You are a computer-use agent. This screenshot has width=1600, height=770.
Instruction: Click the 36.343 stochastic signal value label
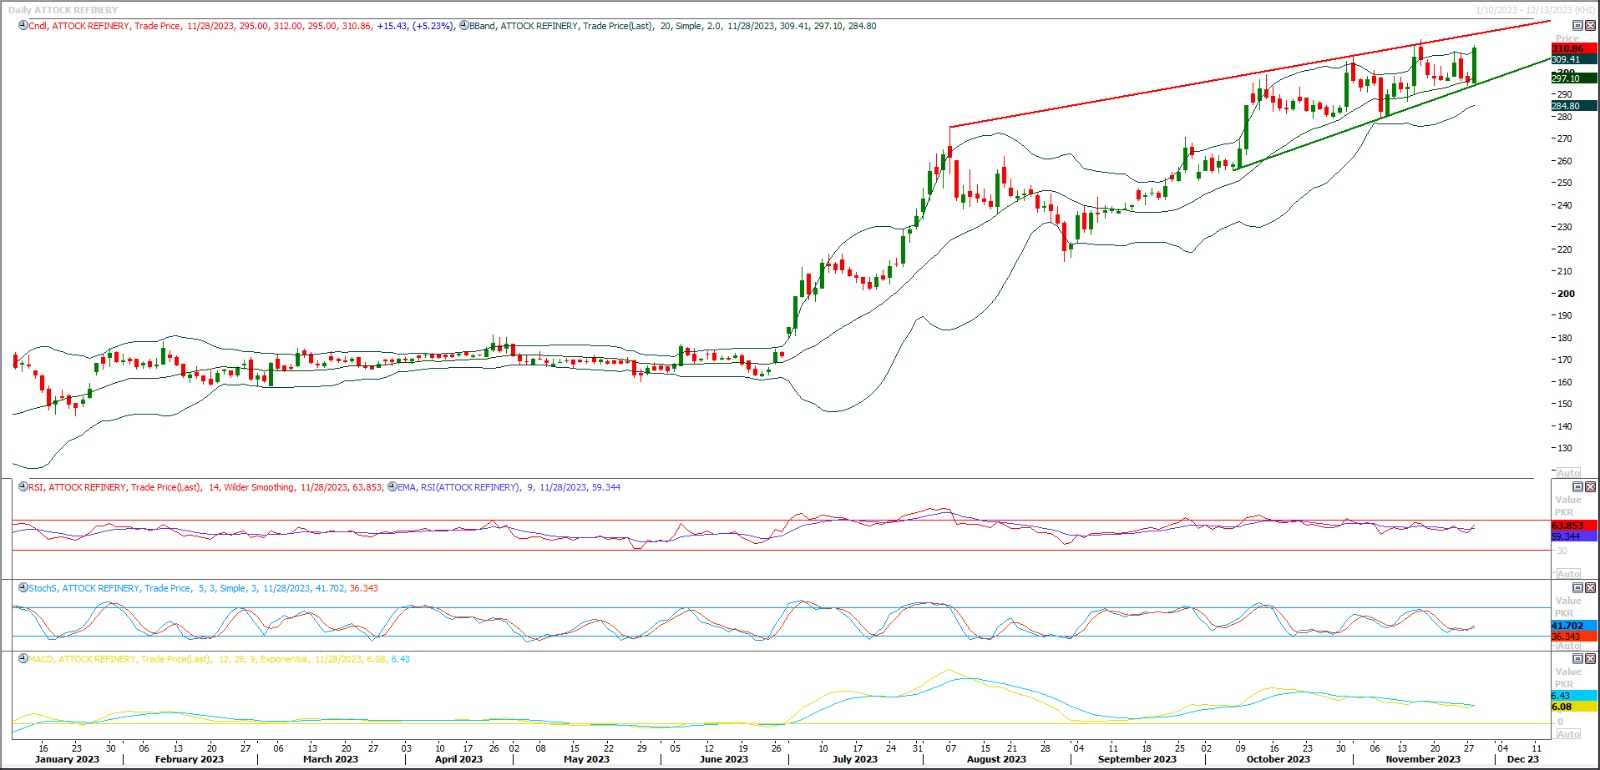[x=1574, y=636]
